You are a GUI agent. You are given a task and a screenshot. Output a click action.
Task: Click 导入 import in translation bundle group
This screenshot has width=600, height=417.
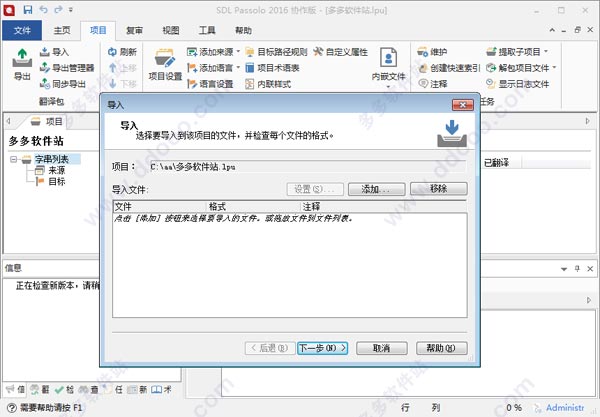pyautogui.click(x=54, y=52)
